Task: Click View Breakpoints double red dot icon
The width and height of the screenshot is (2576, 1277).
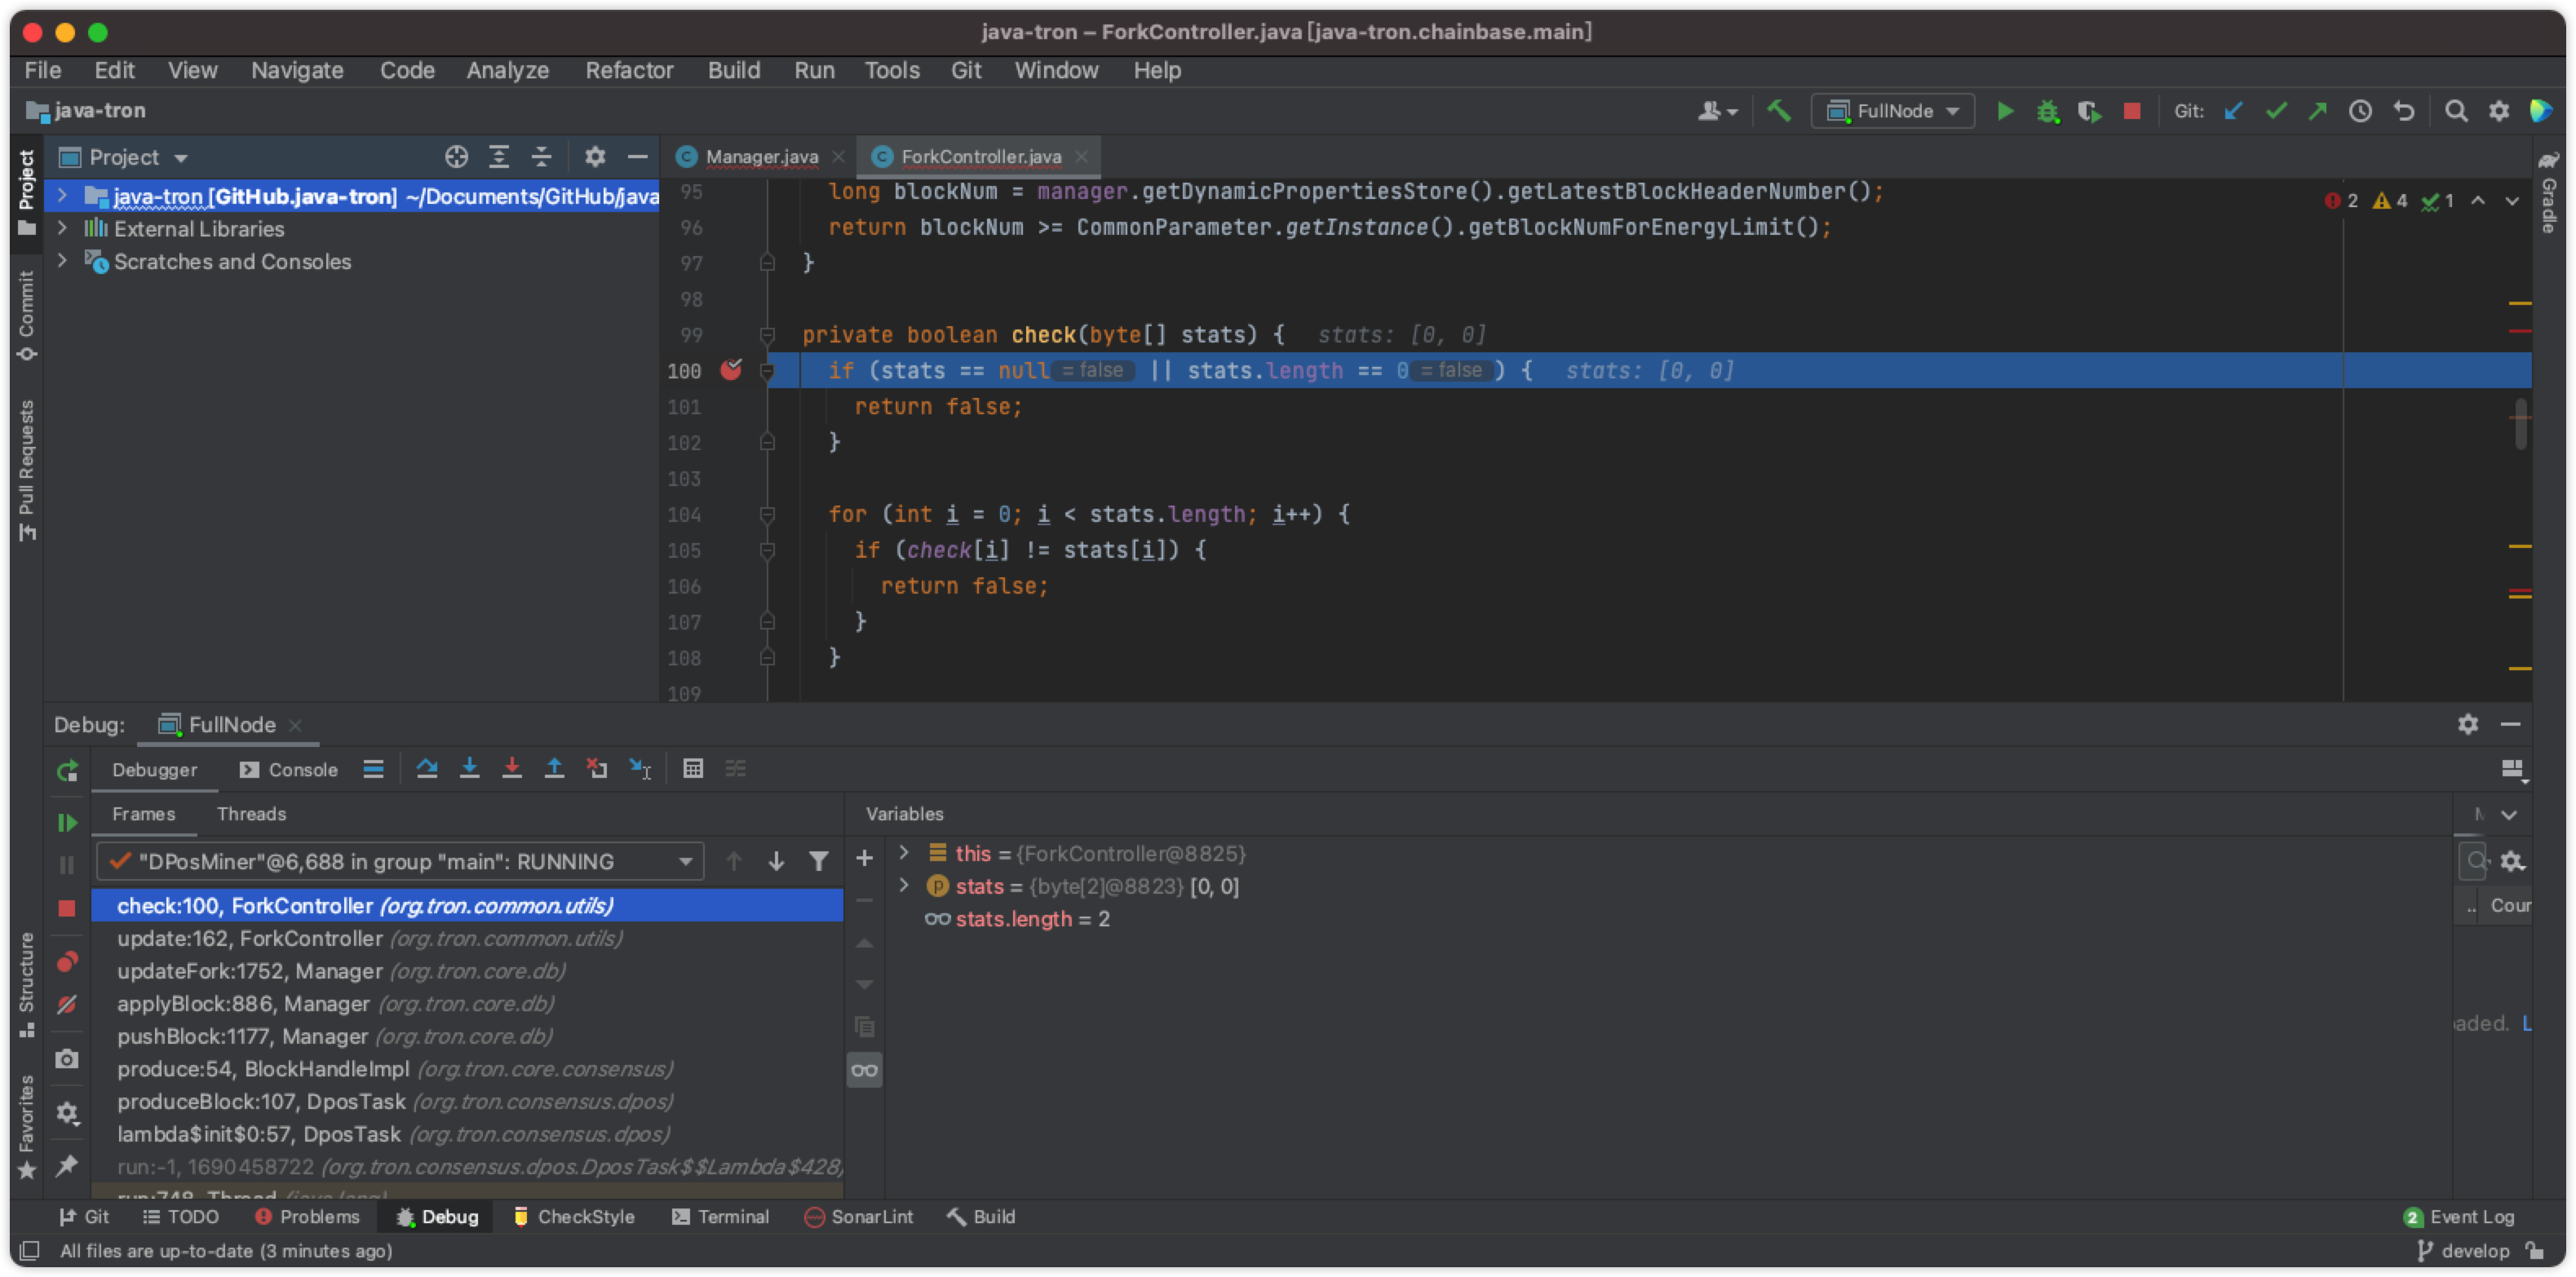Action: 67,961
